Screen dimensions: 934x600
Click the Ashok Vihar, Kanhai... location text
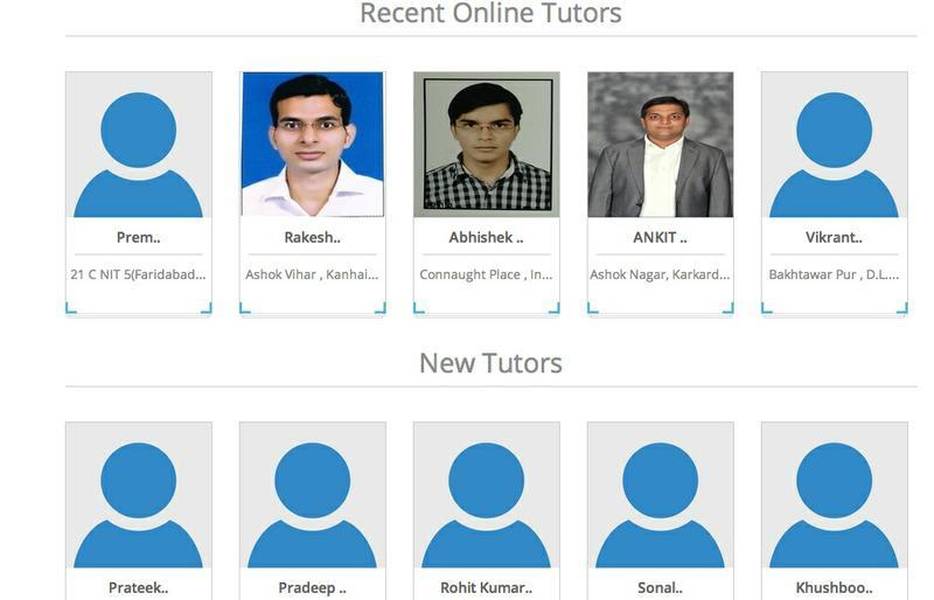click(x=312, y=275)
